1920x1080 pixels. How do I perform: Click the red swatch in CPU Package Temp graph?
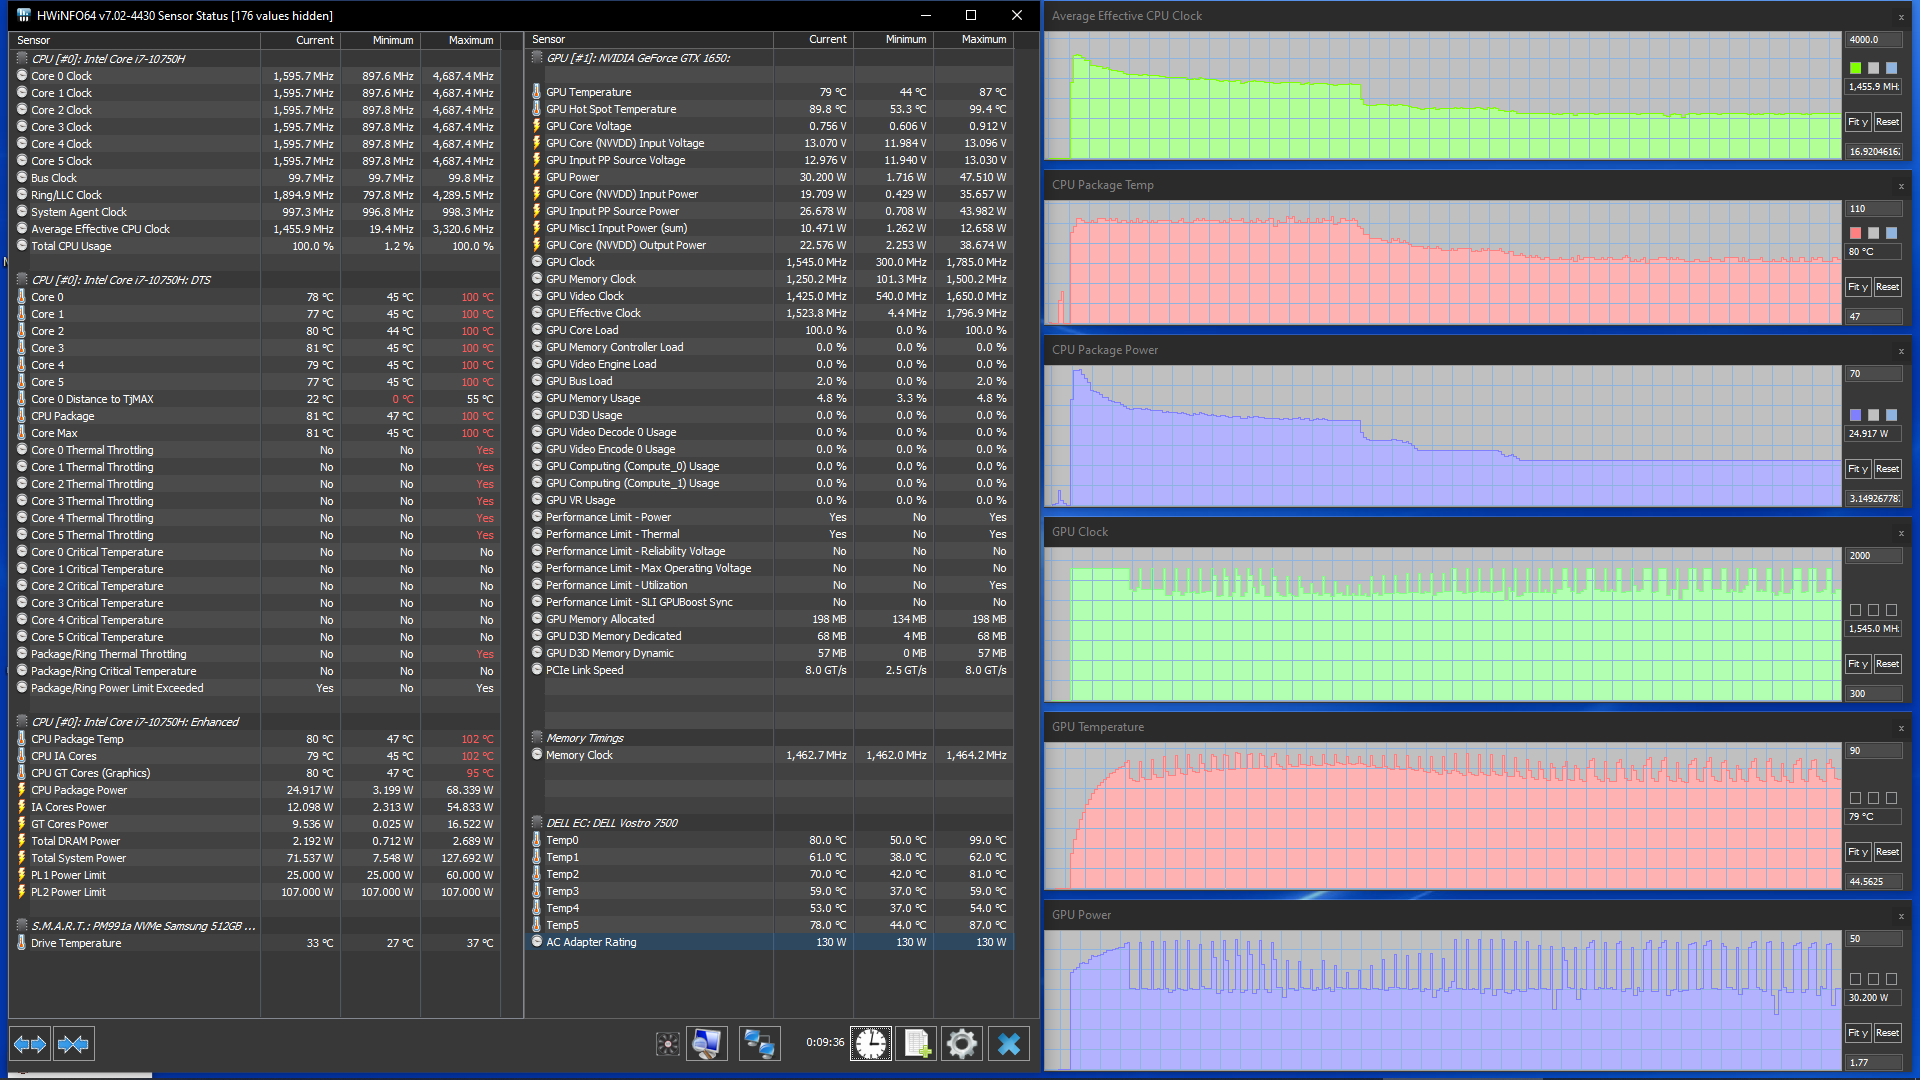pyautogui.click(x=1856, y=233)
